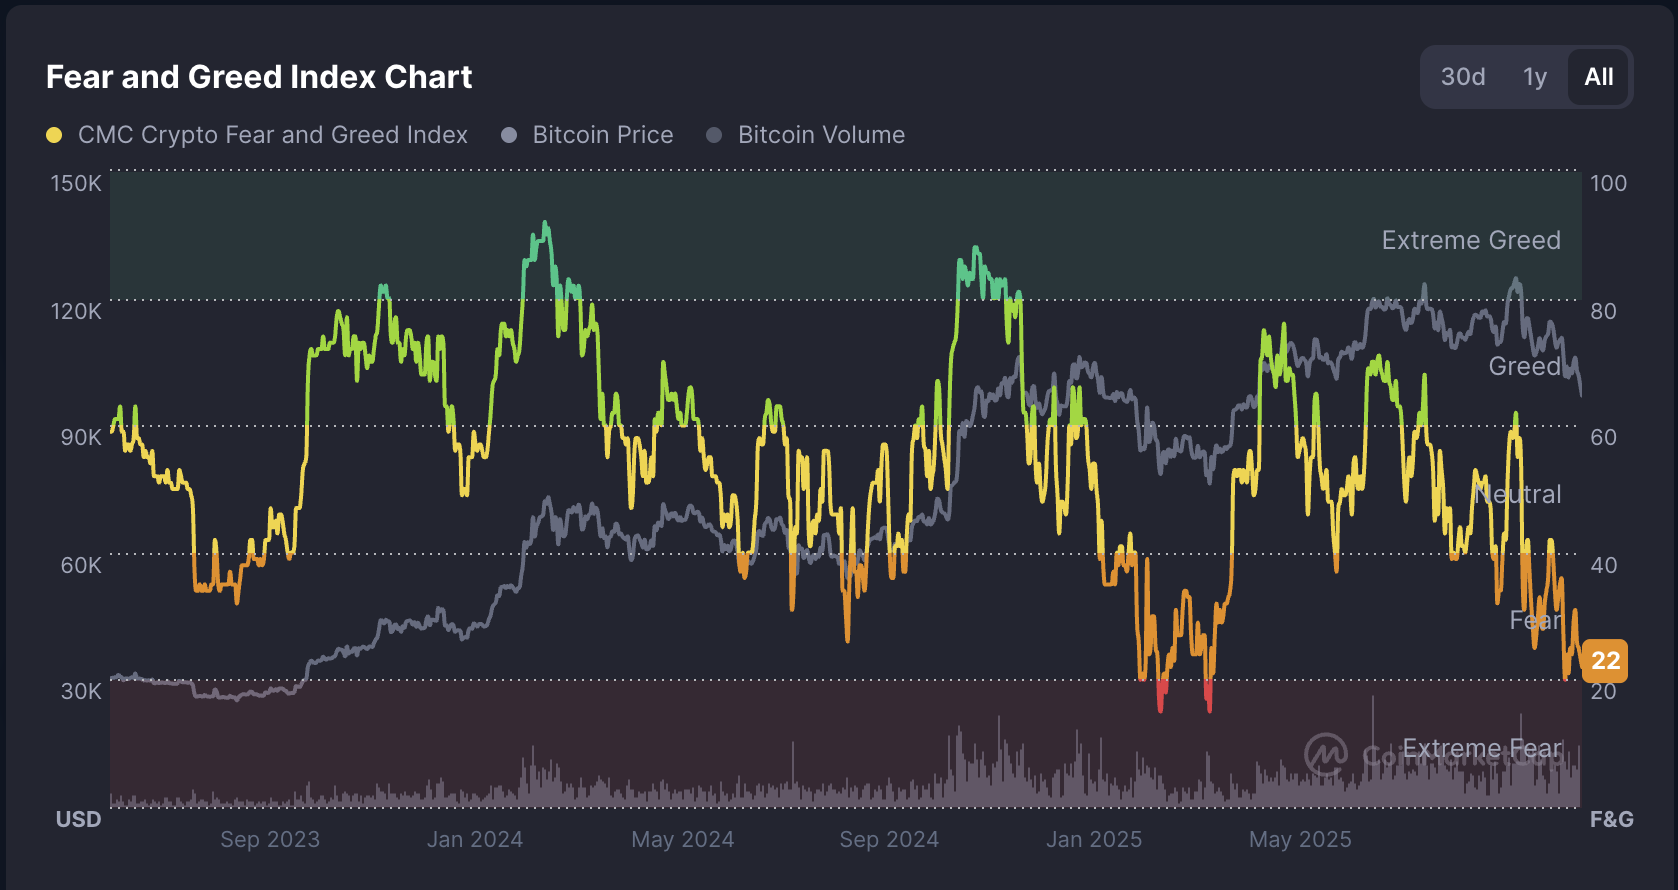Click the USD axis label
Image resolution: width=1678 pixels, height=890 pixels.
click(x=78, y=819)
